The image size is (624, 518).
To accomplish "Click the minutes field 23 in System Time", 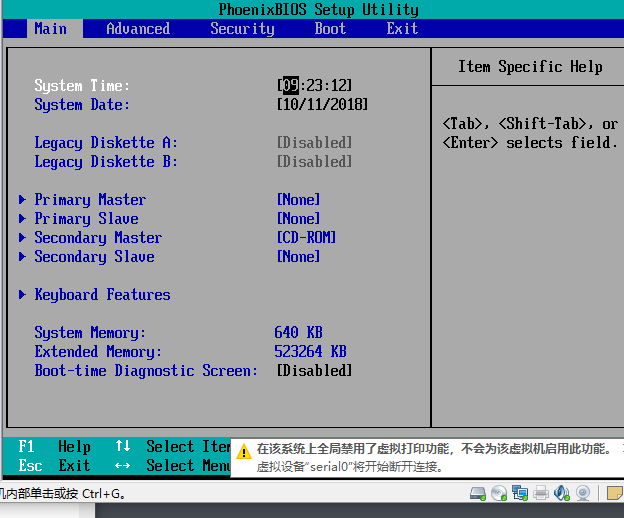I will point(314,85).
